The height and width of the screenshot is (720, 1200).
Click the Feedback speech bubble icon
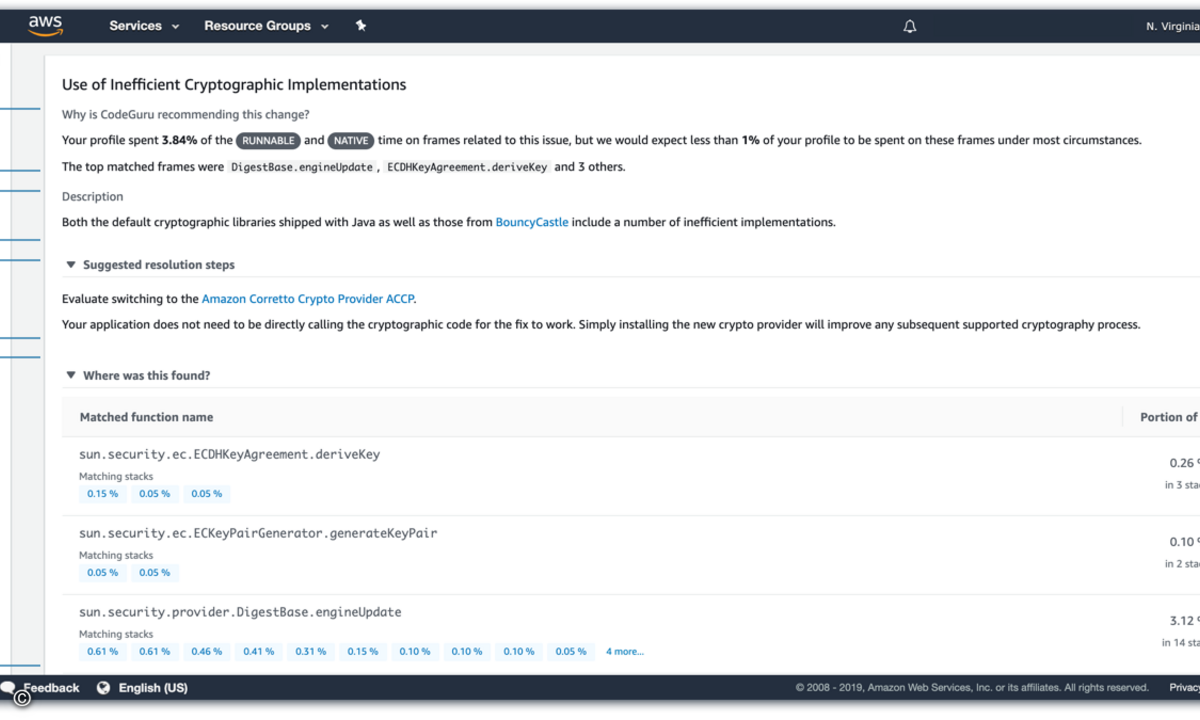click(x=8, y=688)
